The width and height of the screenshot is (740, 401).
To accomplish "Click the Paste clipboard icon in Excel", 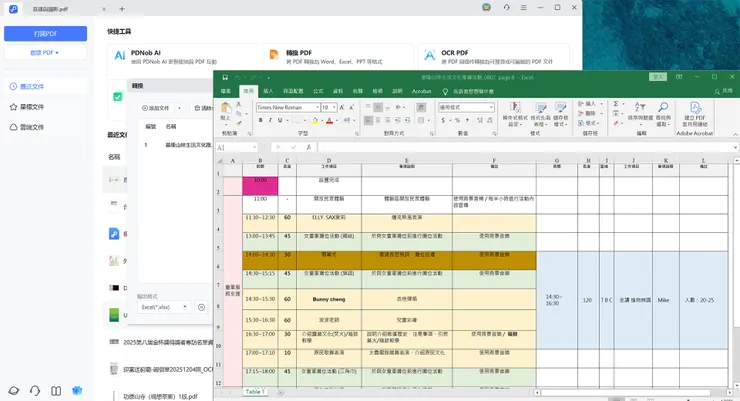I will (226, 108).
